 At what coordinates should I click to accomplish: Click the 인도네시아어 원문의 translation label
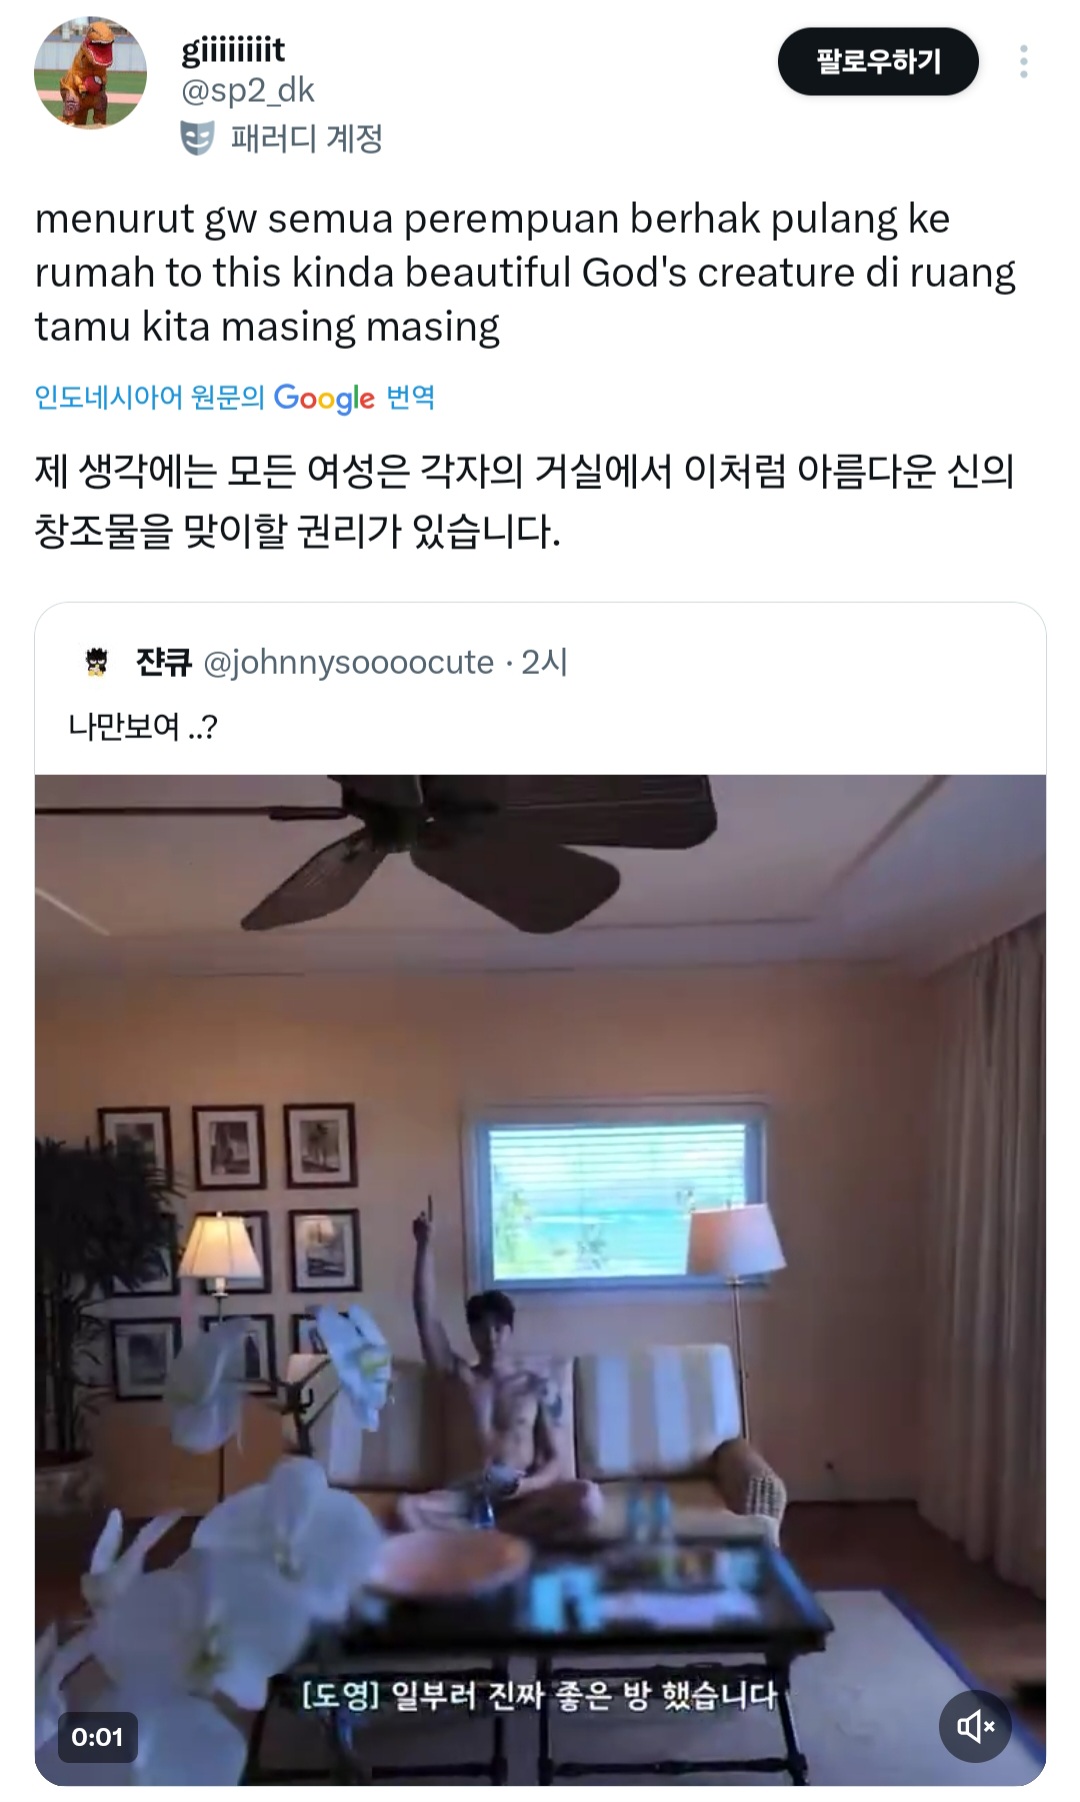click(x=149, y=398)
